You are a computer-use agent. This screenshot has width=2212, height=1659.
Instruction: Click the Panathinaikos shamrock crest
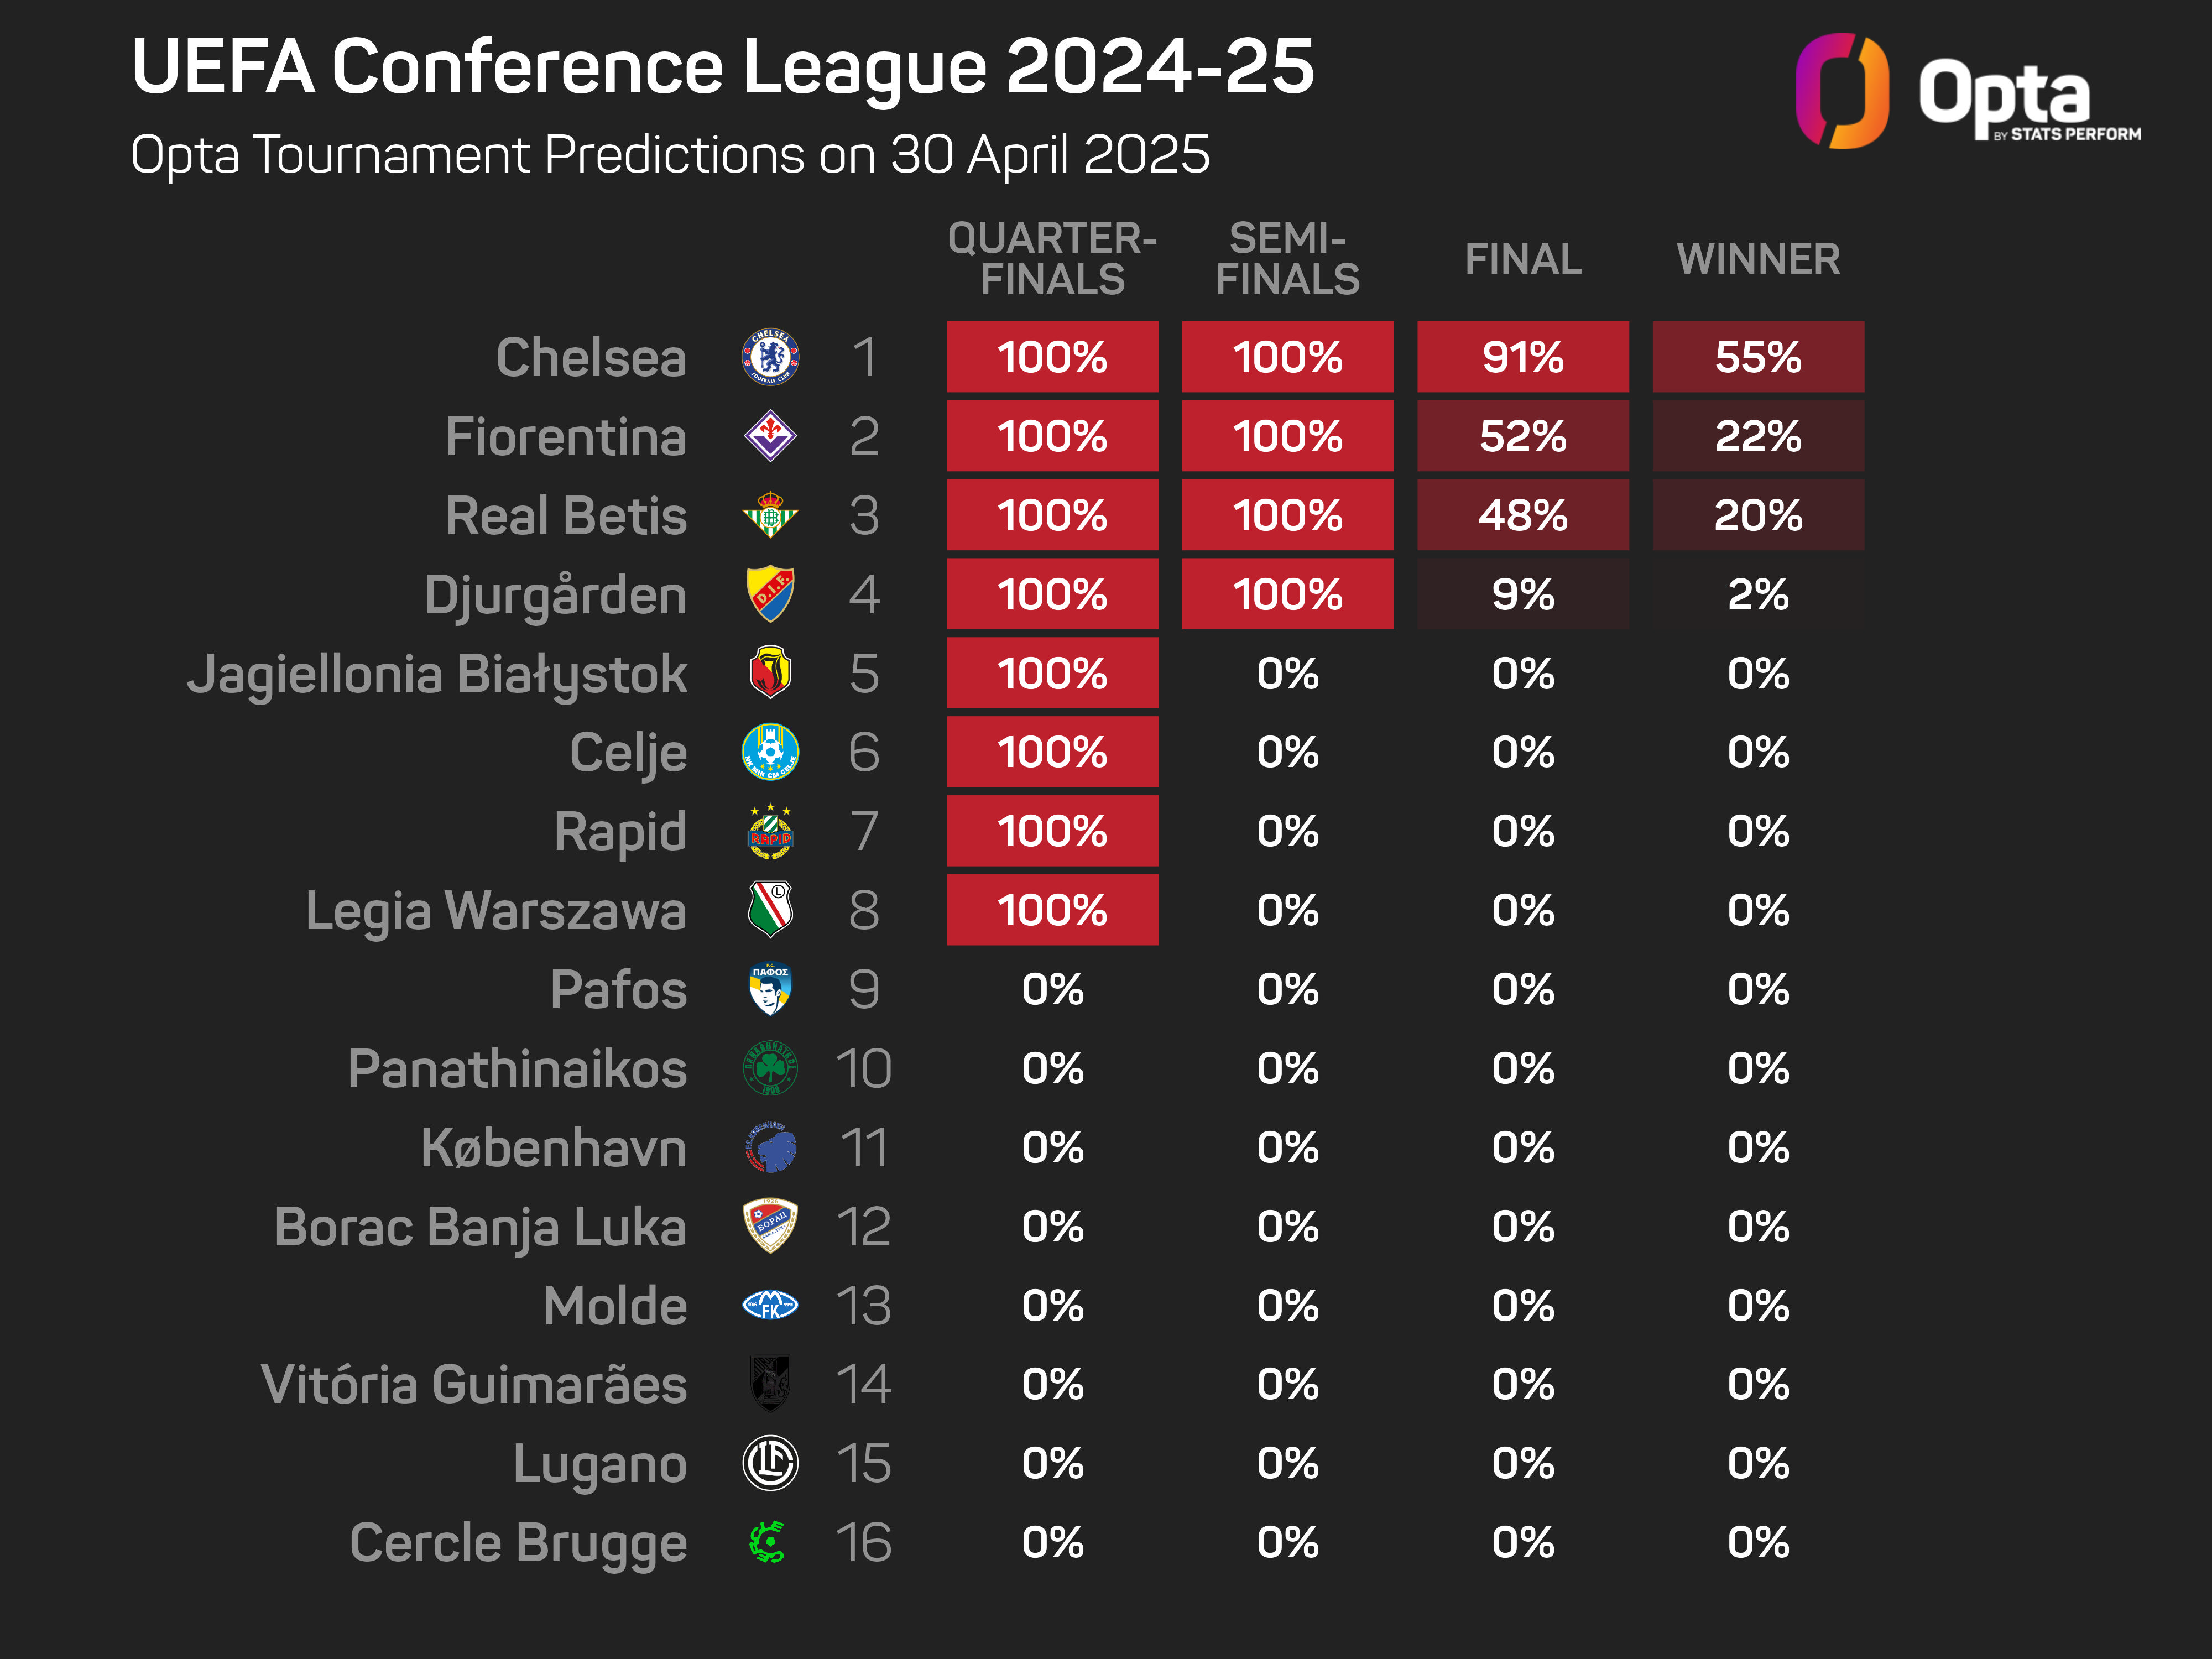770,1068
